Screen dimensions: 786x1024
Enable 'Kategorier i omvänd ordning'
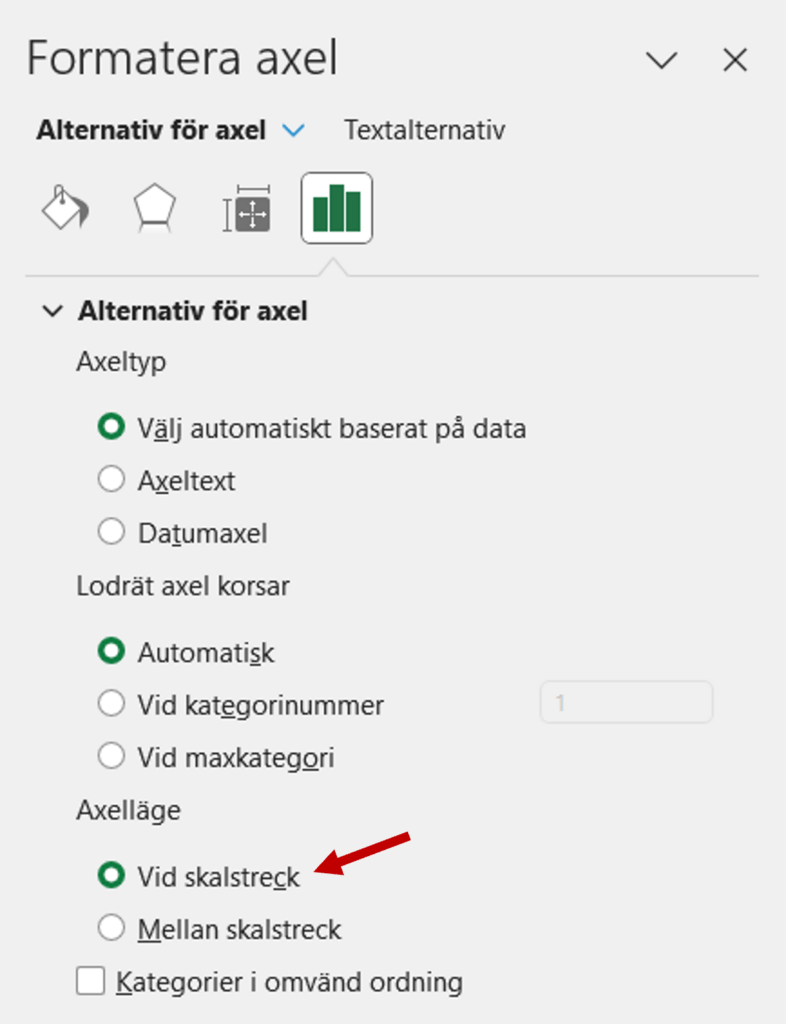tap(90, 982)
